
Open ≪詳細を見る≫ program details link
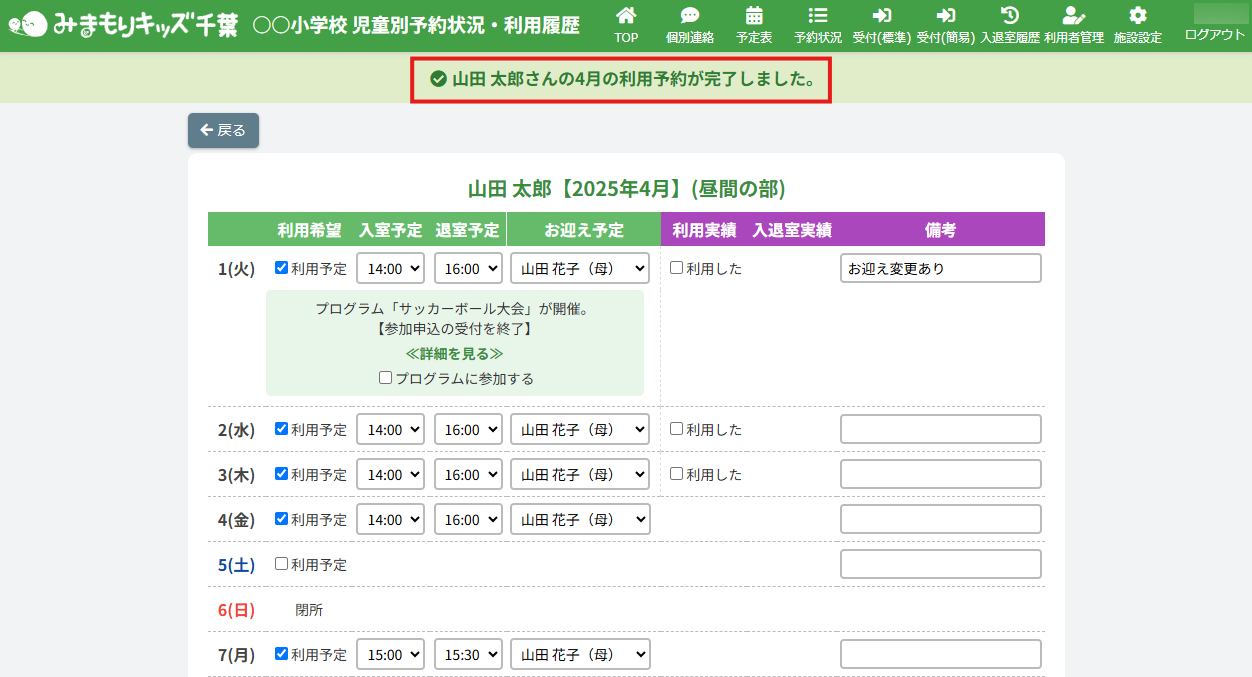[454, 354]
